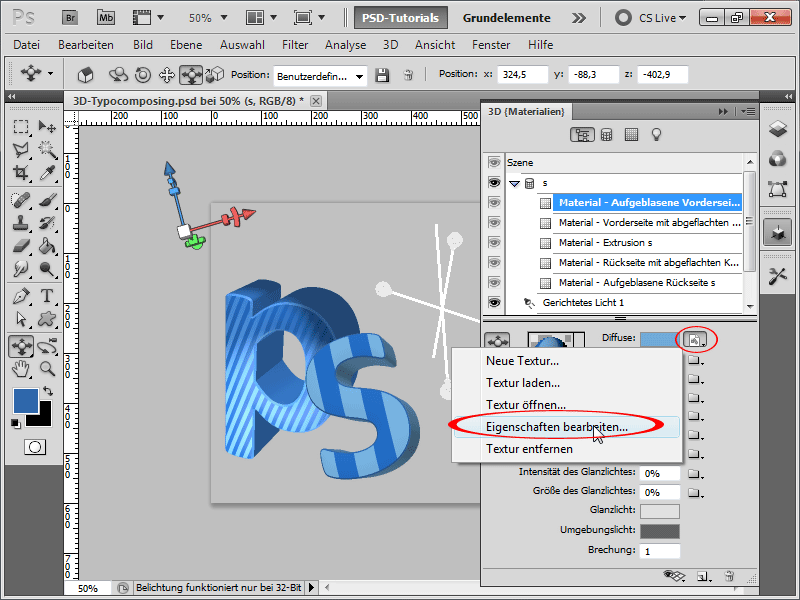The height and width of the screenshot is (600, 800).
Task: Filter 3D panel by meshes
Action: 606,135
